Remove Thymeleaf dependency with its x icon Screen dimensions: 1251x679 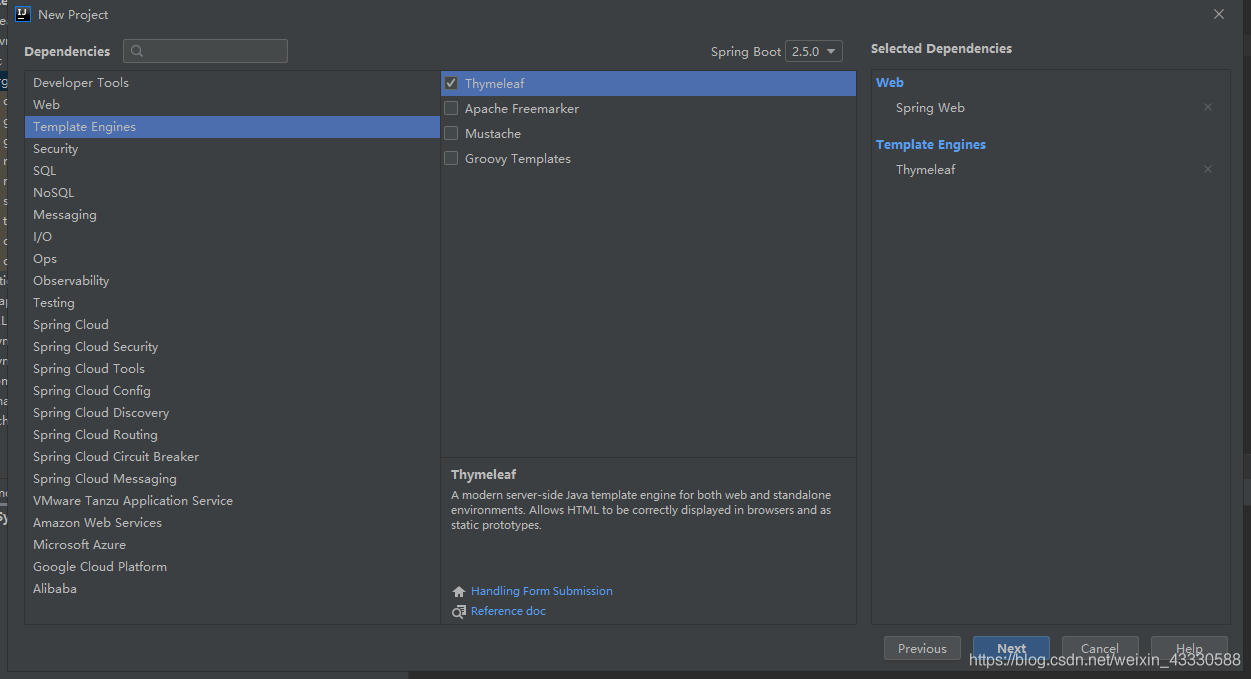coord(1208,169)
